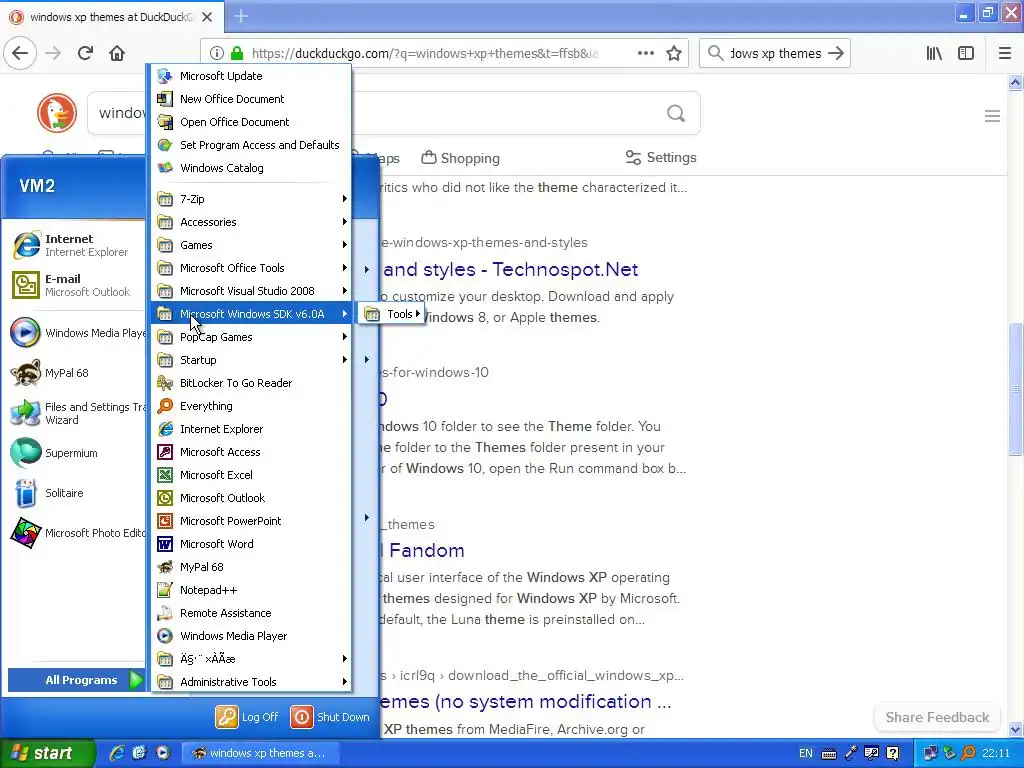Click the page vertical scrollbar thumb
Viewport: 1024px width, 768px height.
(1015, 389)
